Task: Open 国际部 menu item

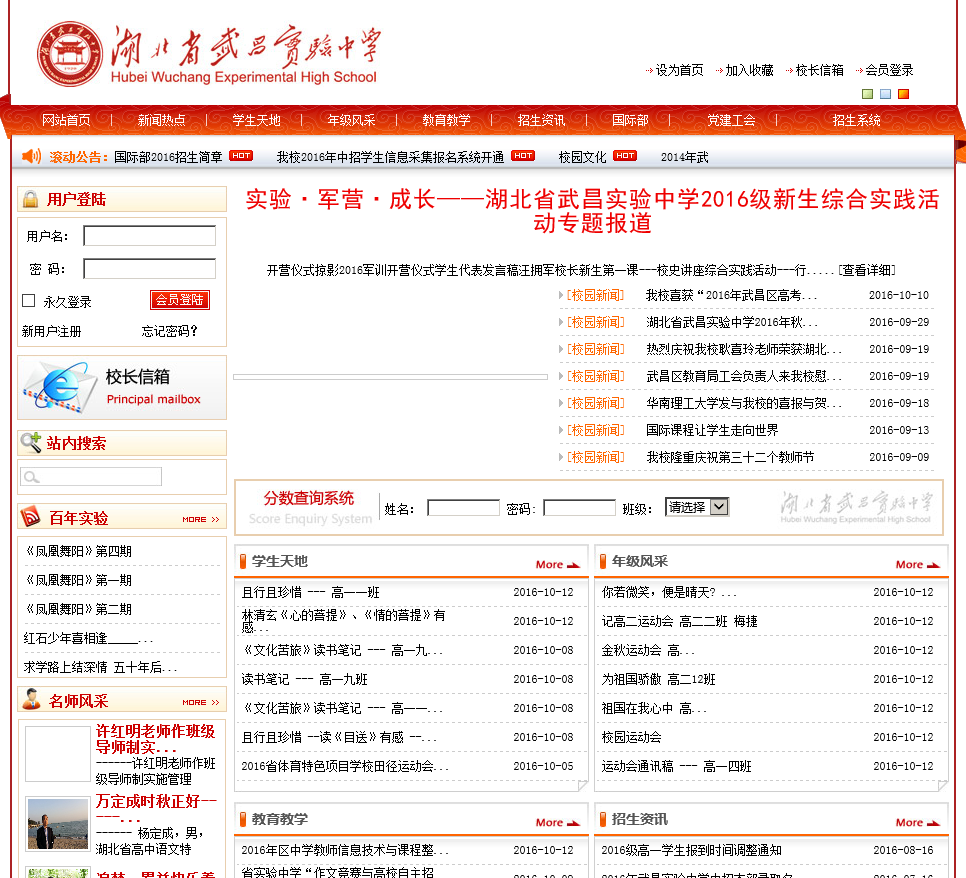Action: tap(630, 120)
